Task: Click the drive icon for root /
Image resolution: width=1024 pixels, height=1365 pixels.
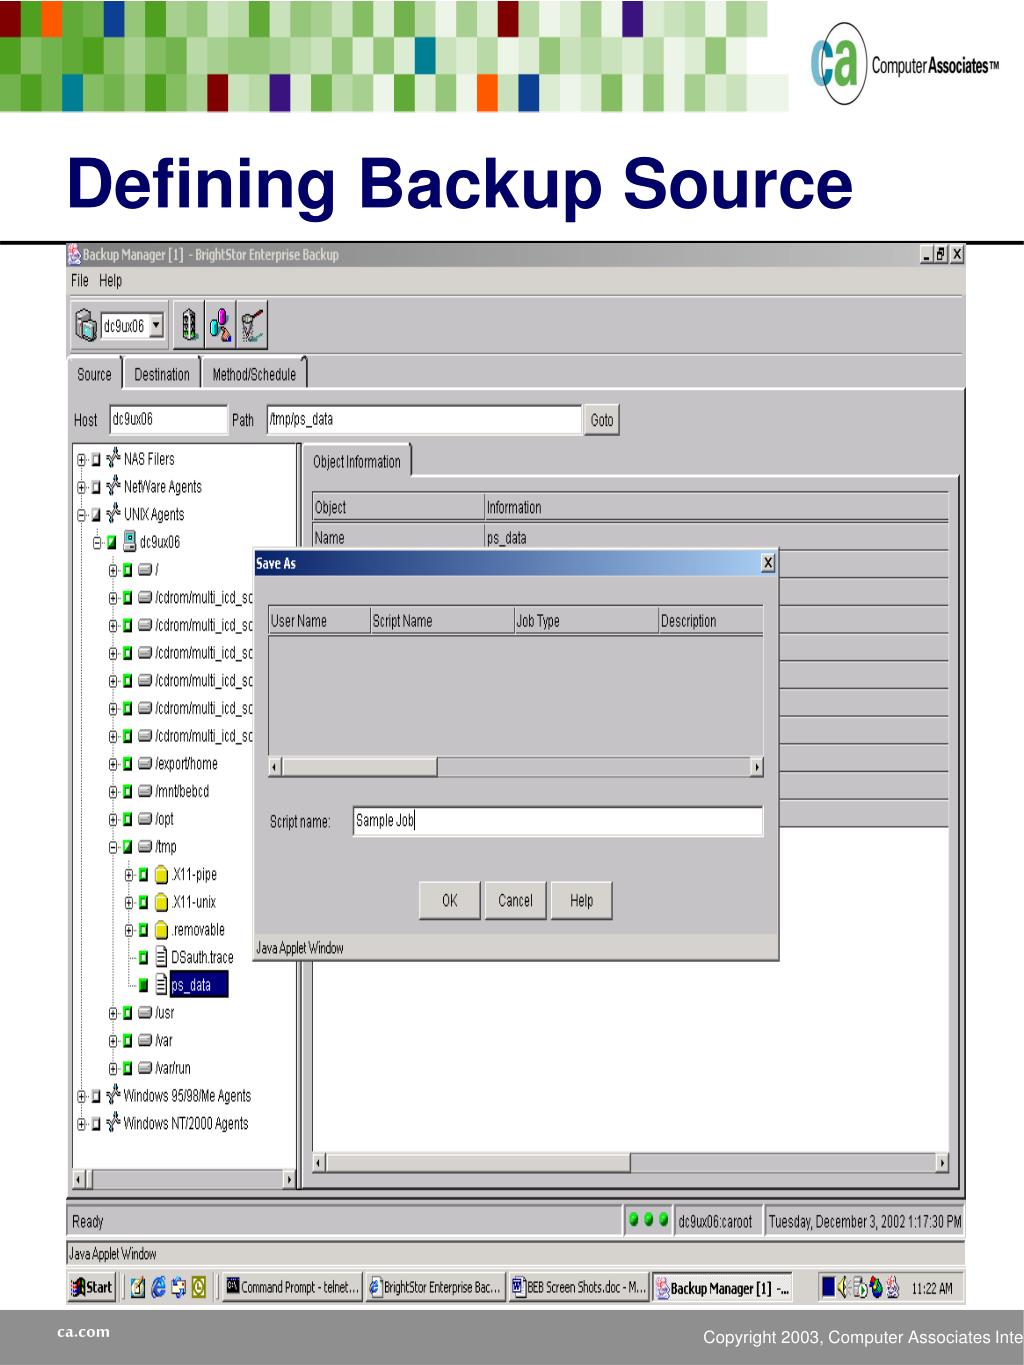Action: [x=145, y=570]
